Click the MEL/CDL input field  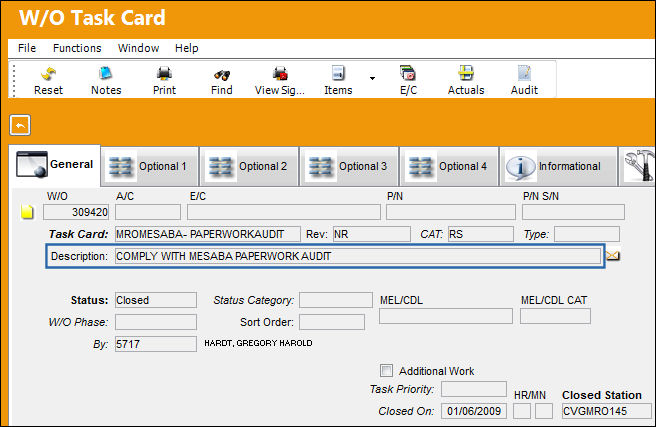pos(446,316)
